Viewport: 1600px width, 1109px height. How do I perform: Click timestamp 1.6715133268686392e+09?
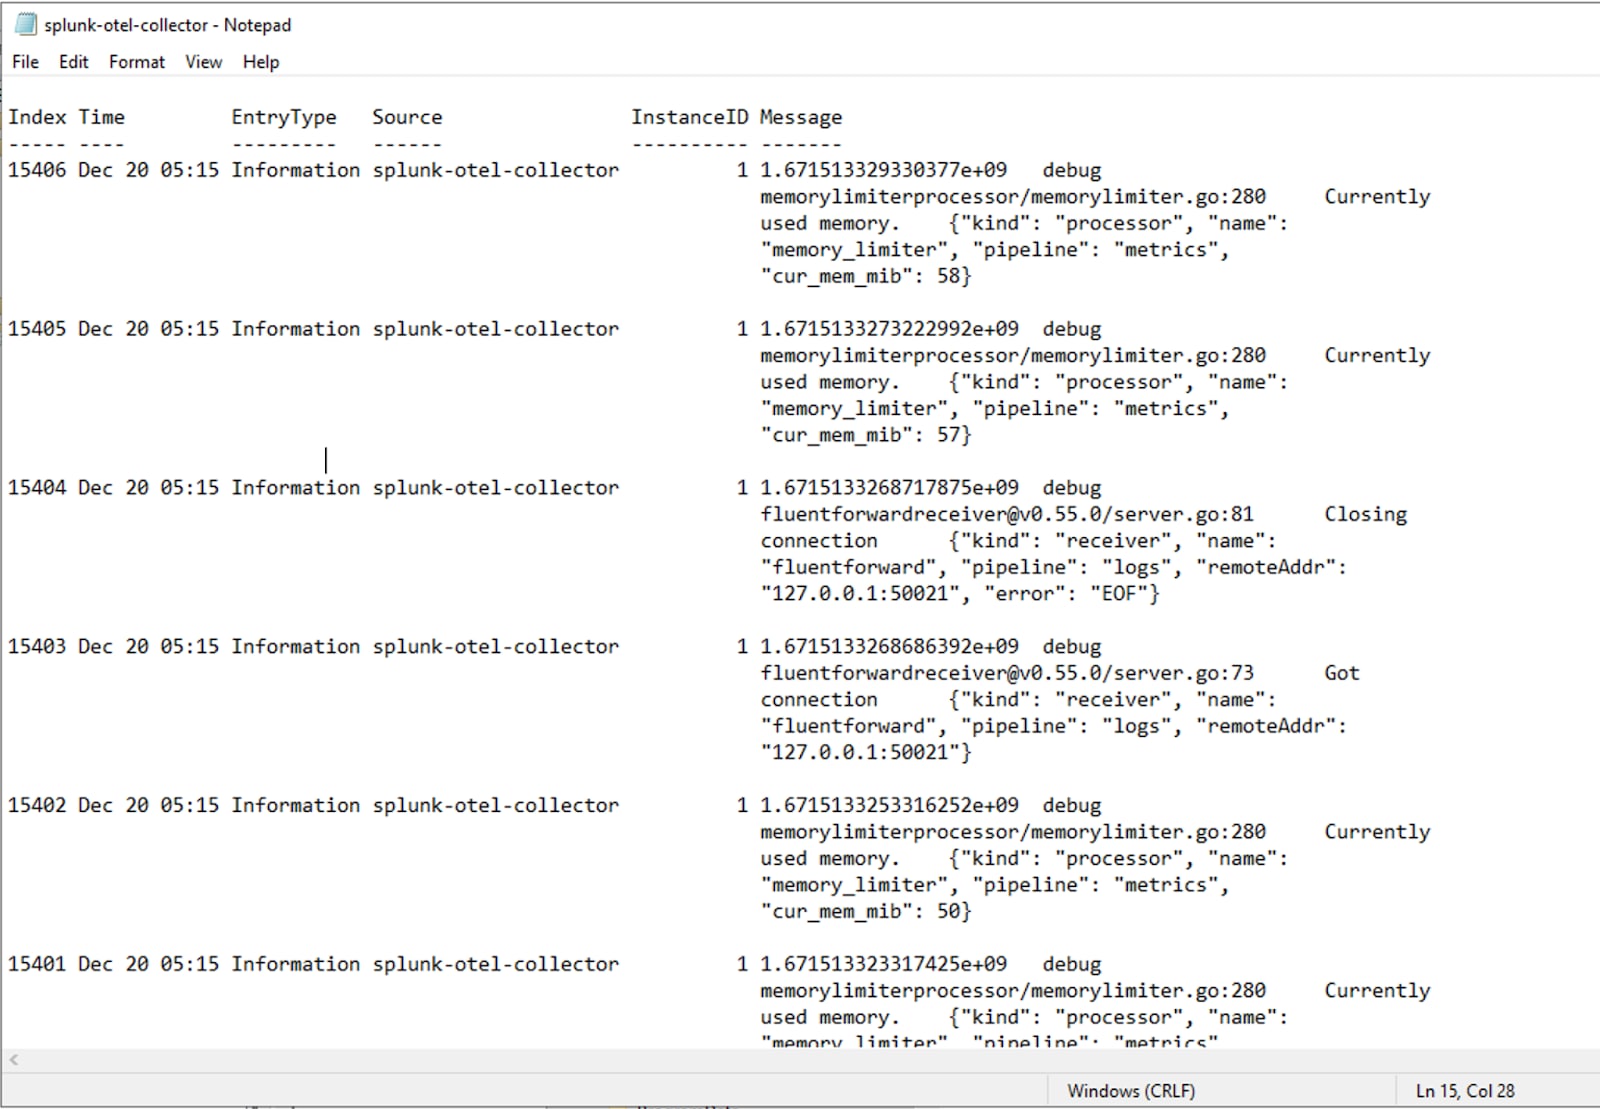coord(890,647)
